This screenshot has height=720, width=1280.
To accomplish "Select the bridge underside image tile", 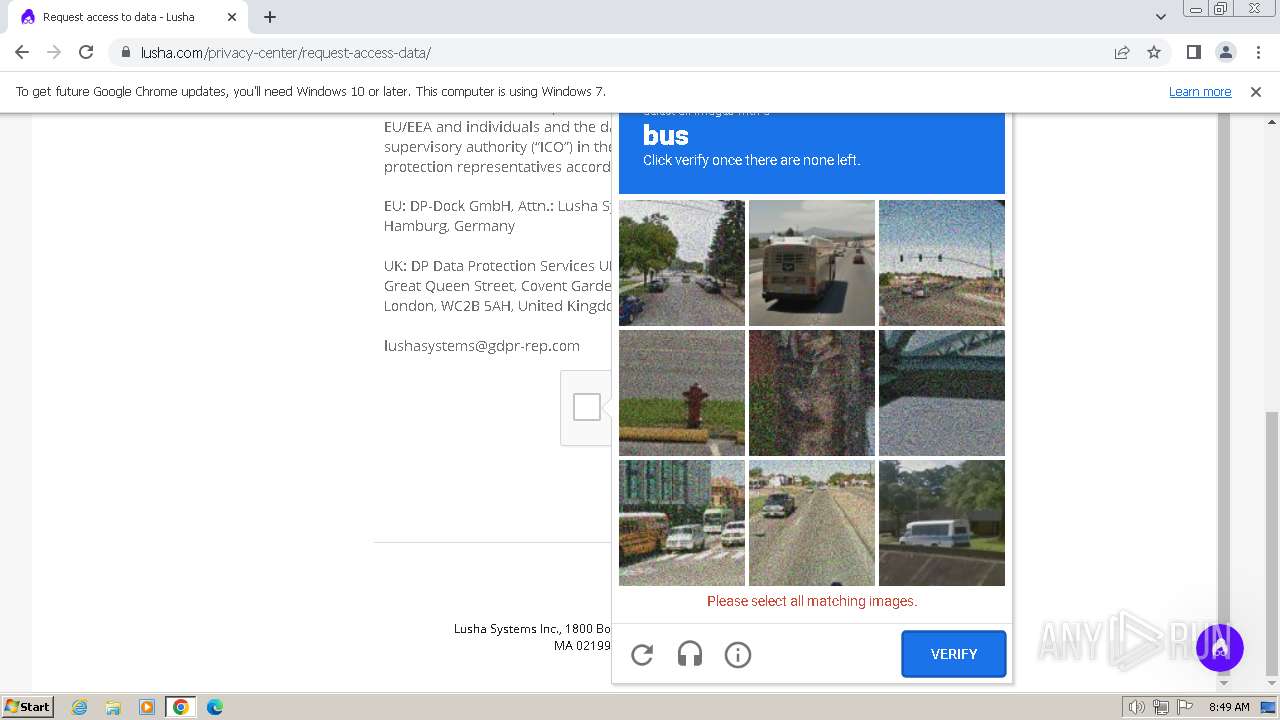I will 942,393.
